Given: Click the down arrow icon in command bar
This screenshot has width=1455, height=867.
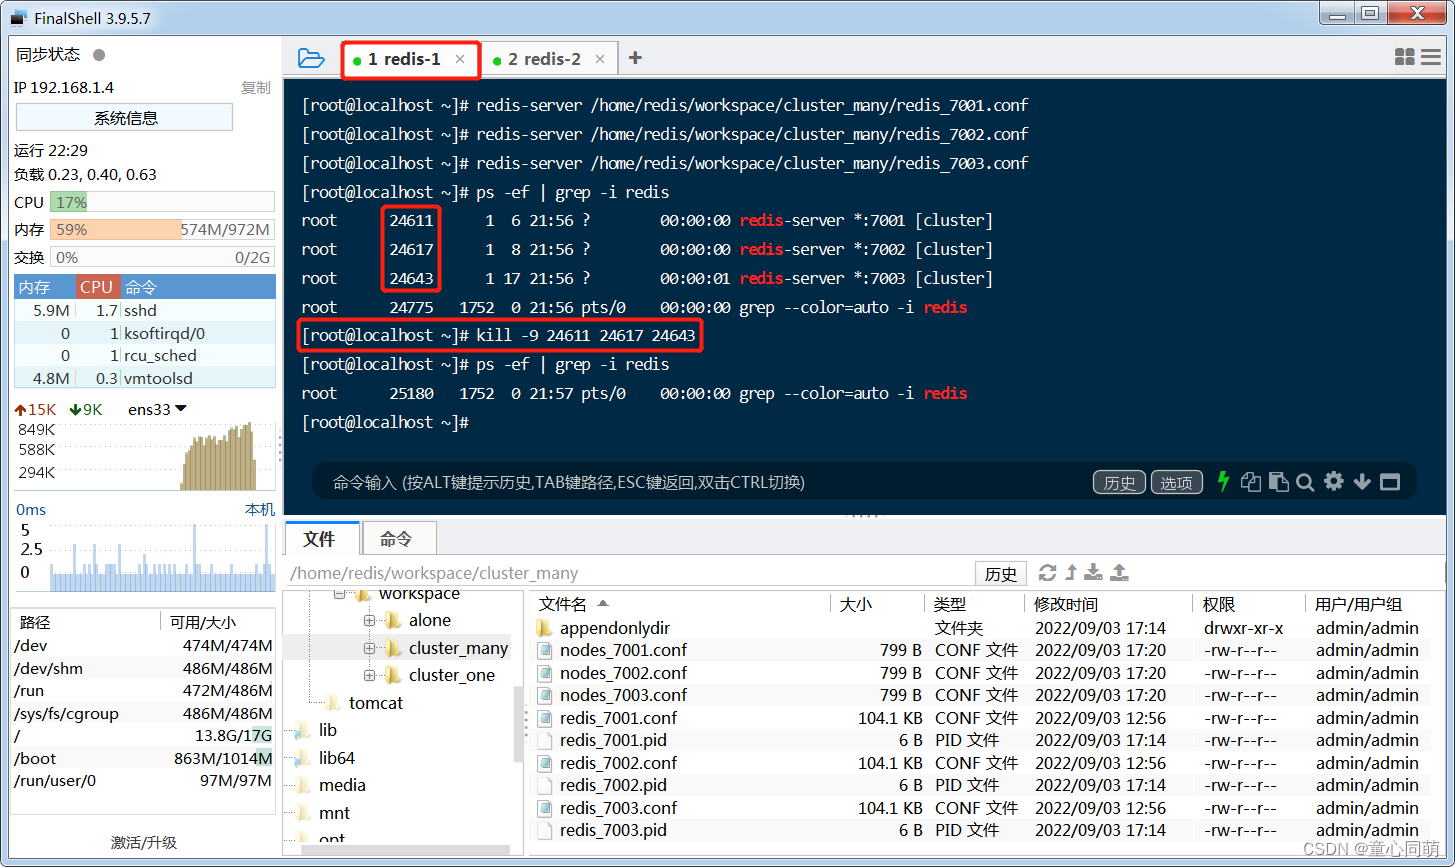Looking at the screenshot, I should (1362, 482).
